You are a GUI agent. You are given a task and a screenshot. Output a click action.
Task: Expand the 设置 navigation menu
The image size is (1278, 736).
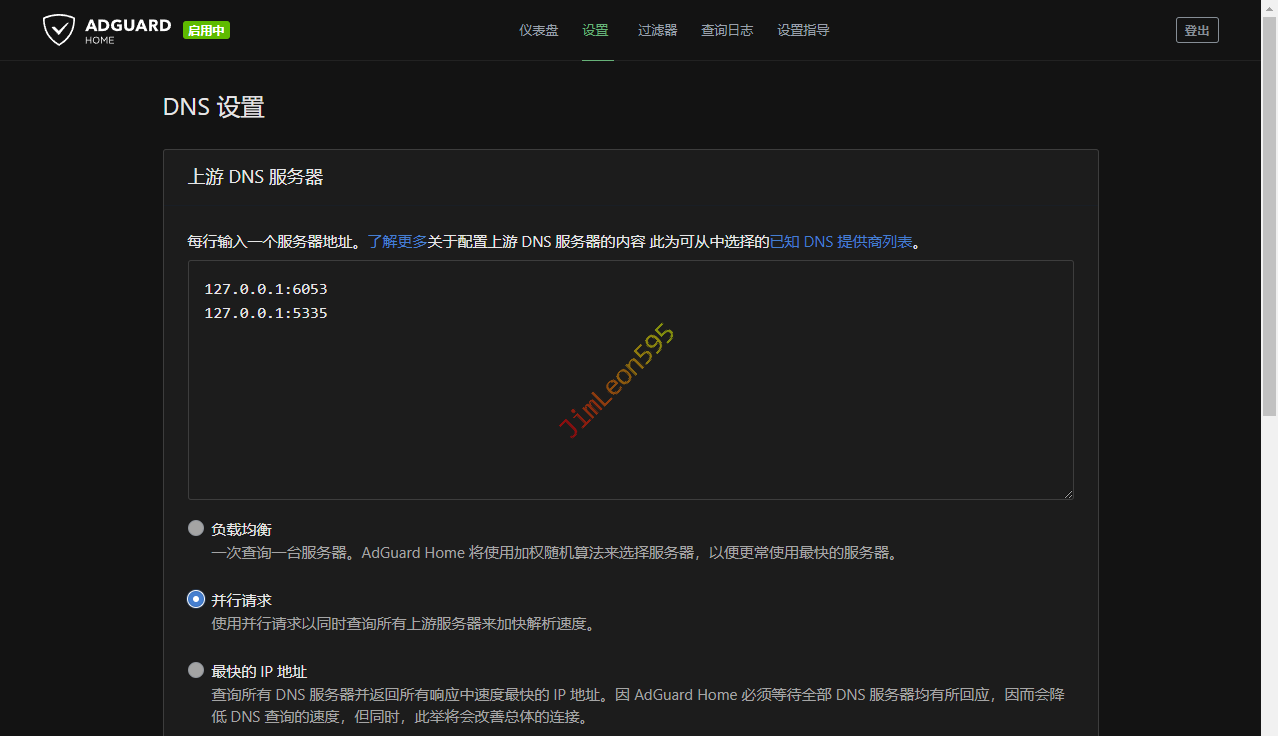596,30
